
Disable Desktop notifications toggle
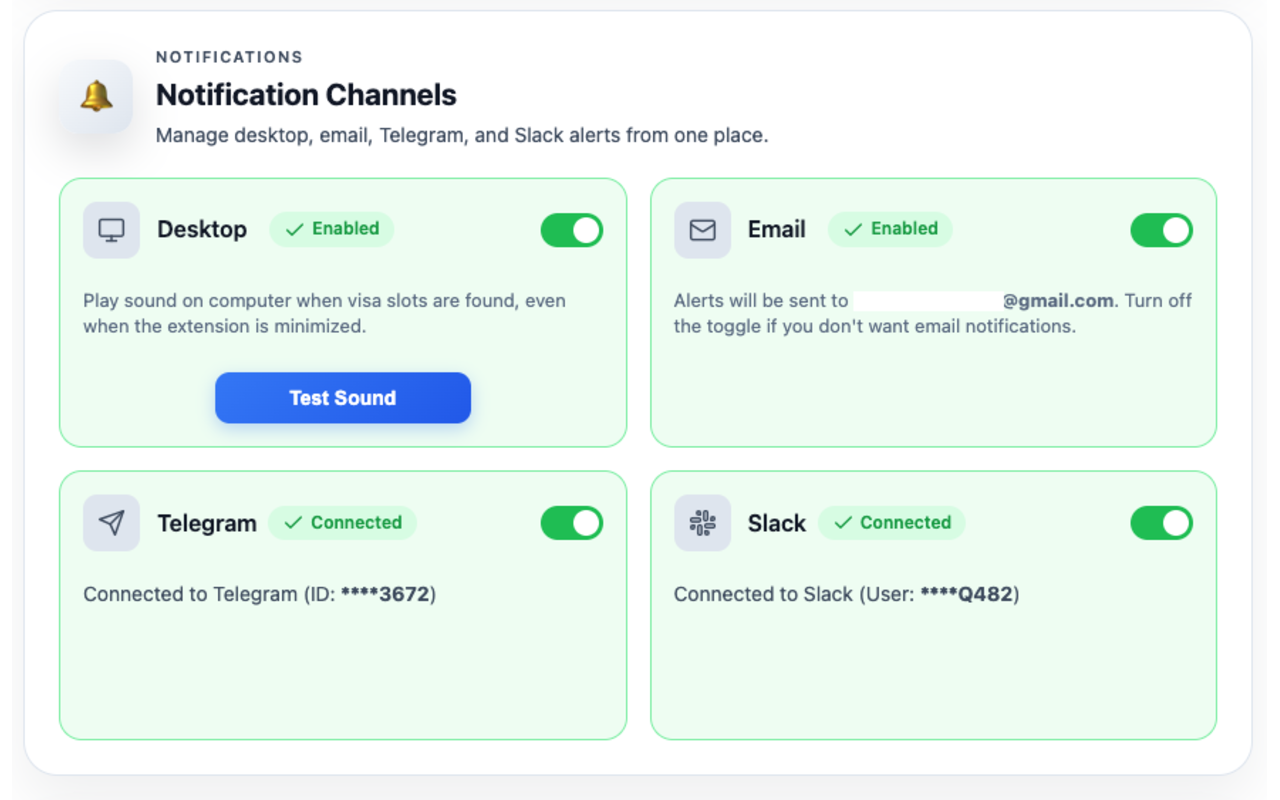pyautogui.click(x=571, y=230)
